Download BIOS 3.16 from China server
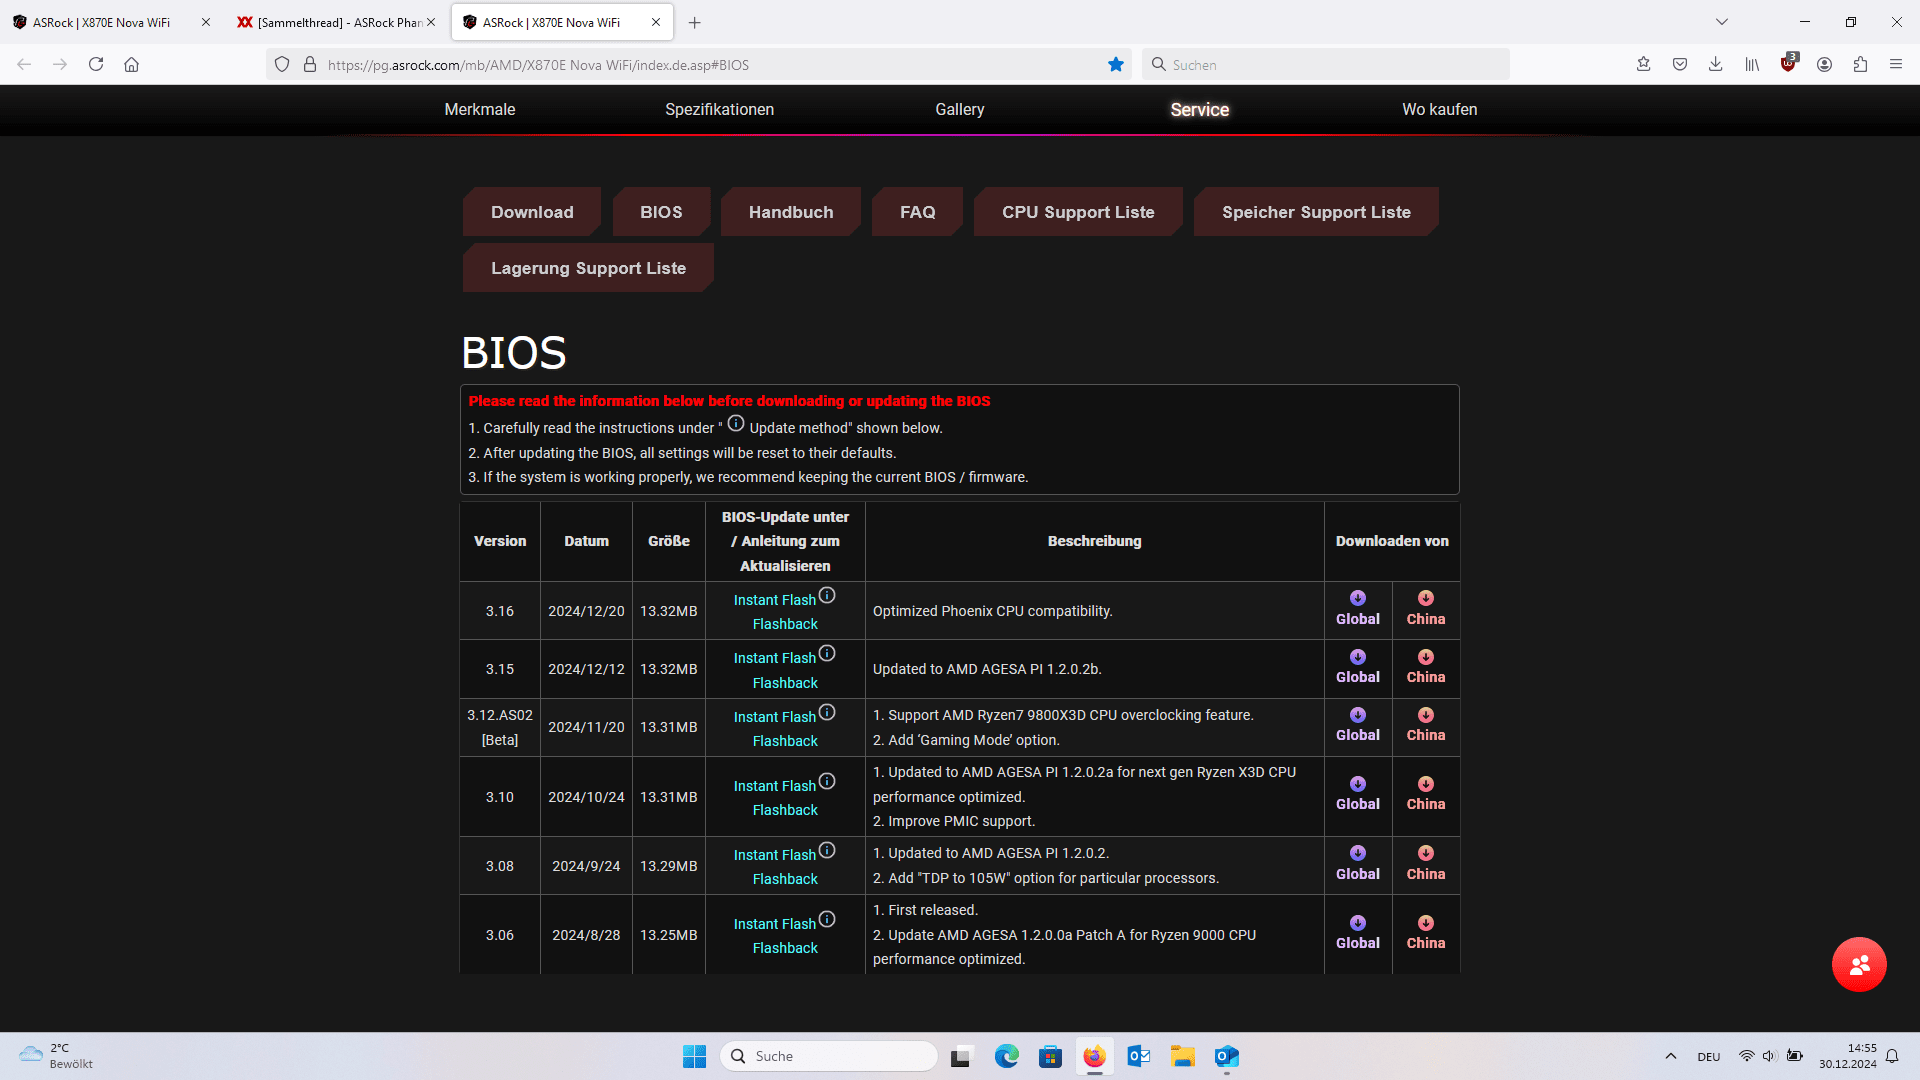1920x1080 pixels. point(1425,609)
